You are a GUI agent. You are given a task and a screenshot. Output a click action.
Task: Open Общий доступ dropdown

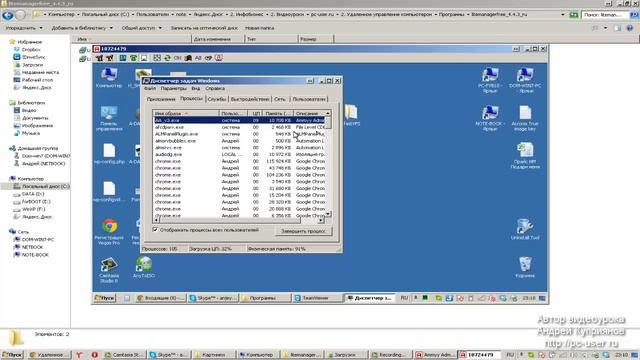point(141,28)
